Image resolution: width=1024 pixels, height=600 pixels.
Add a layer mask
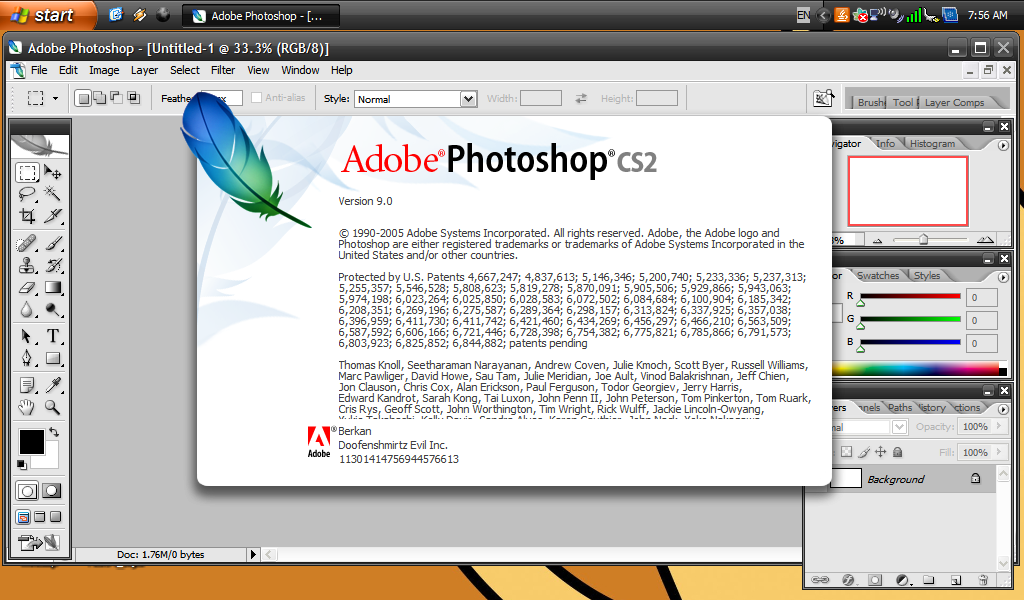[875, 579]
